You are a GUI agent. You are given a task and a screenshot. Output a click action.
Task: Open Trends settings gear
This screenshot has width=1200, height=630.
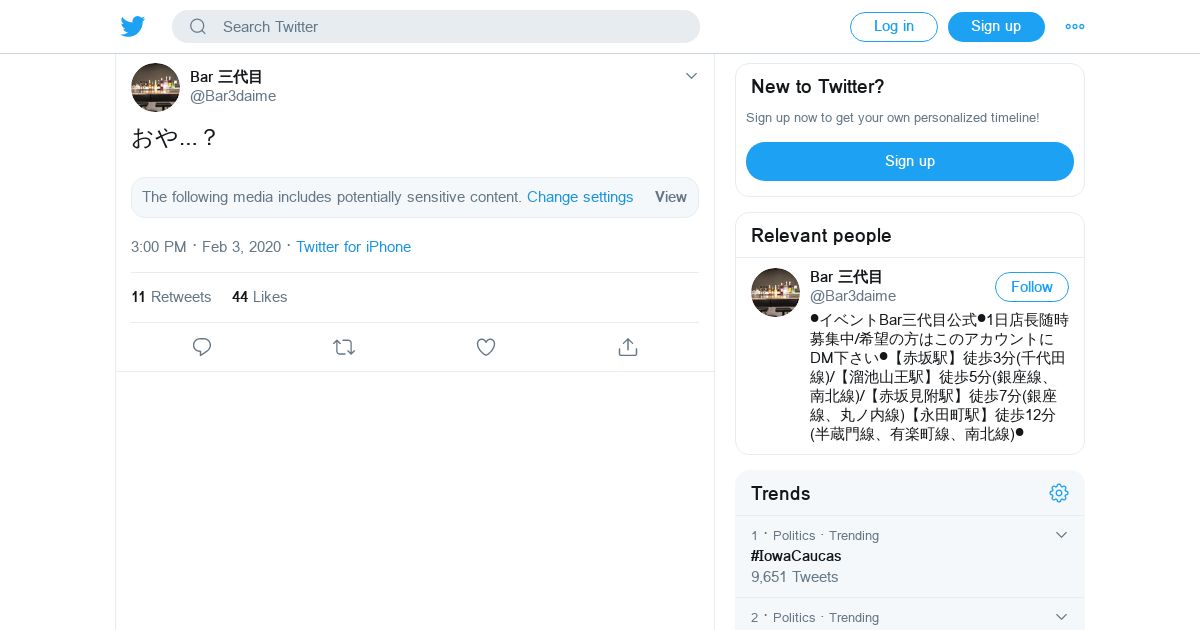click(1059, 493)
